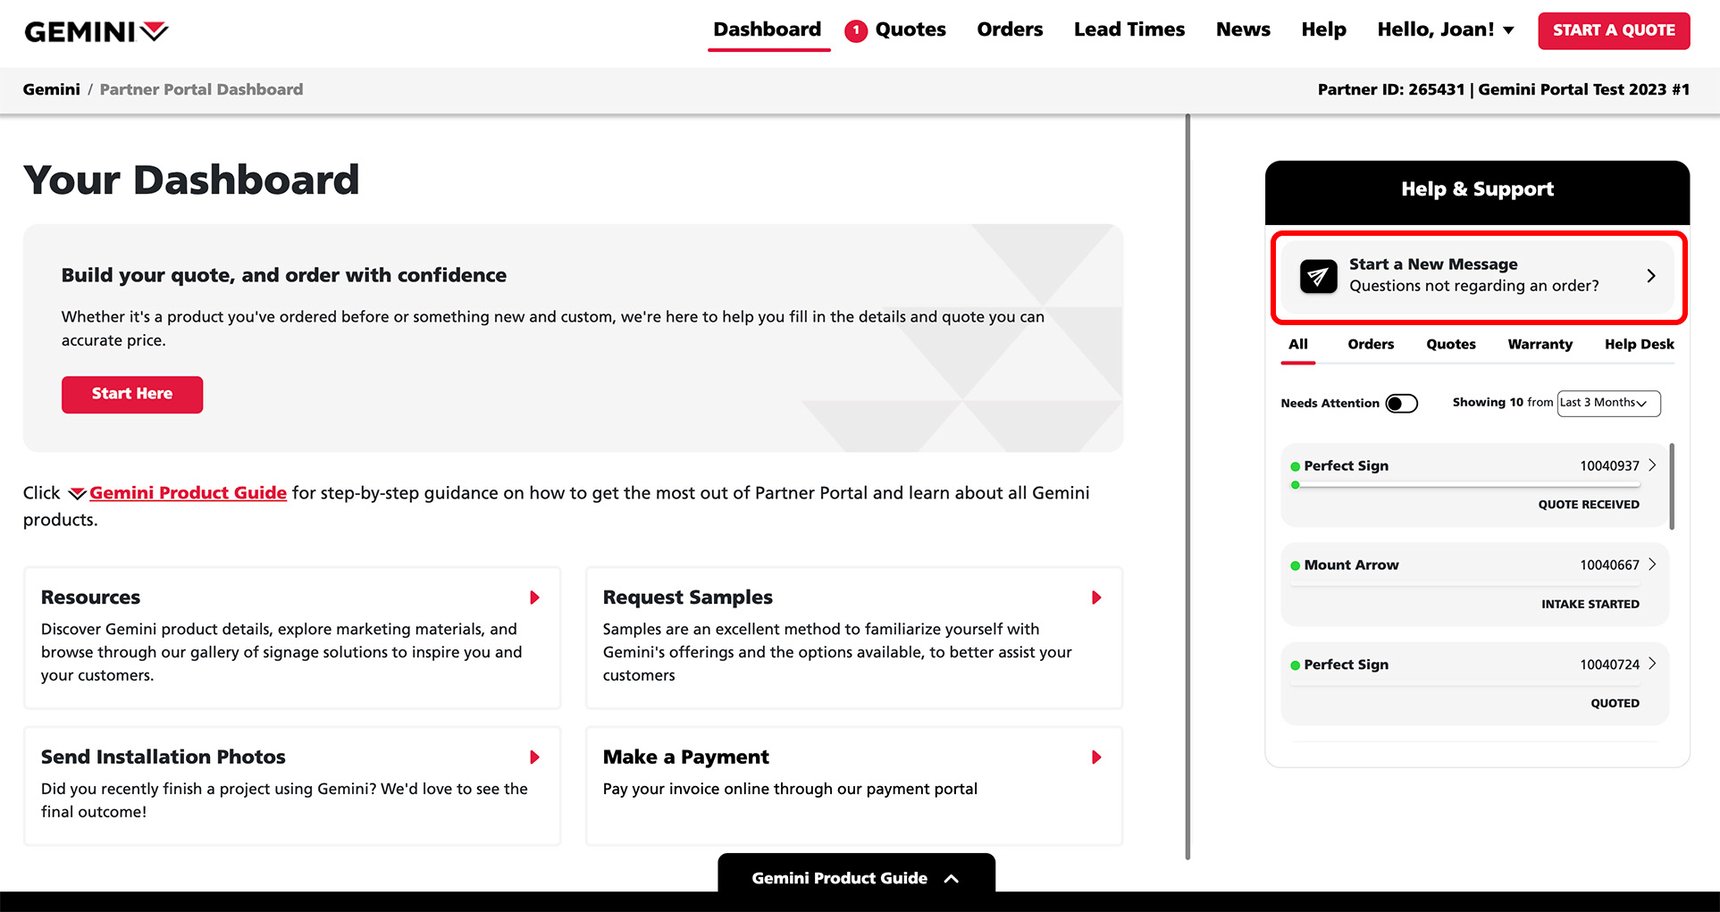Click the Gemini logo in header
This screenshot has height=912, width=1720.
coord(96,32)
